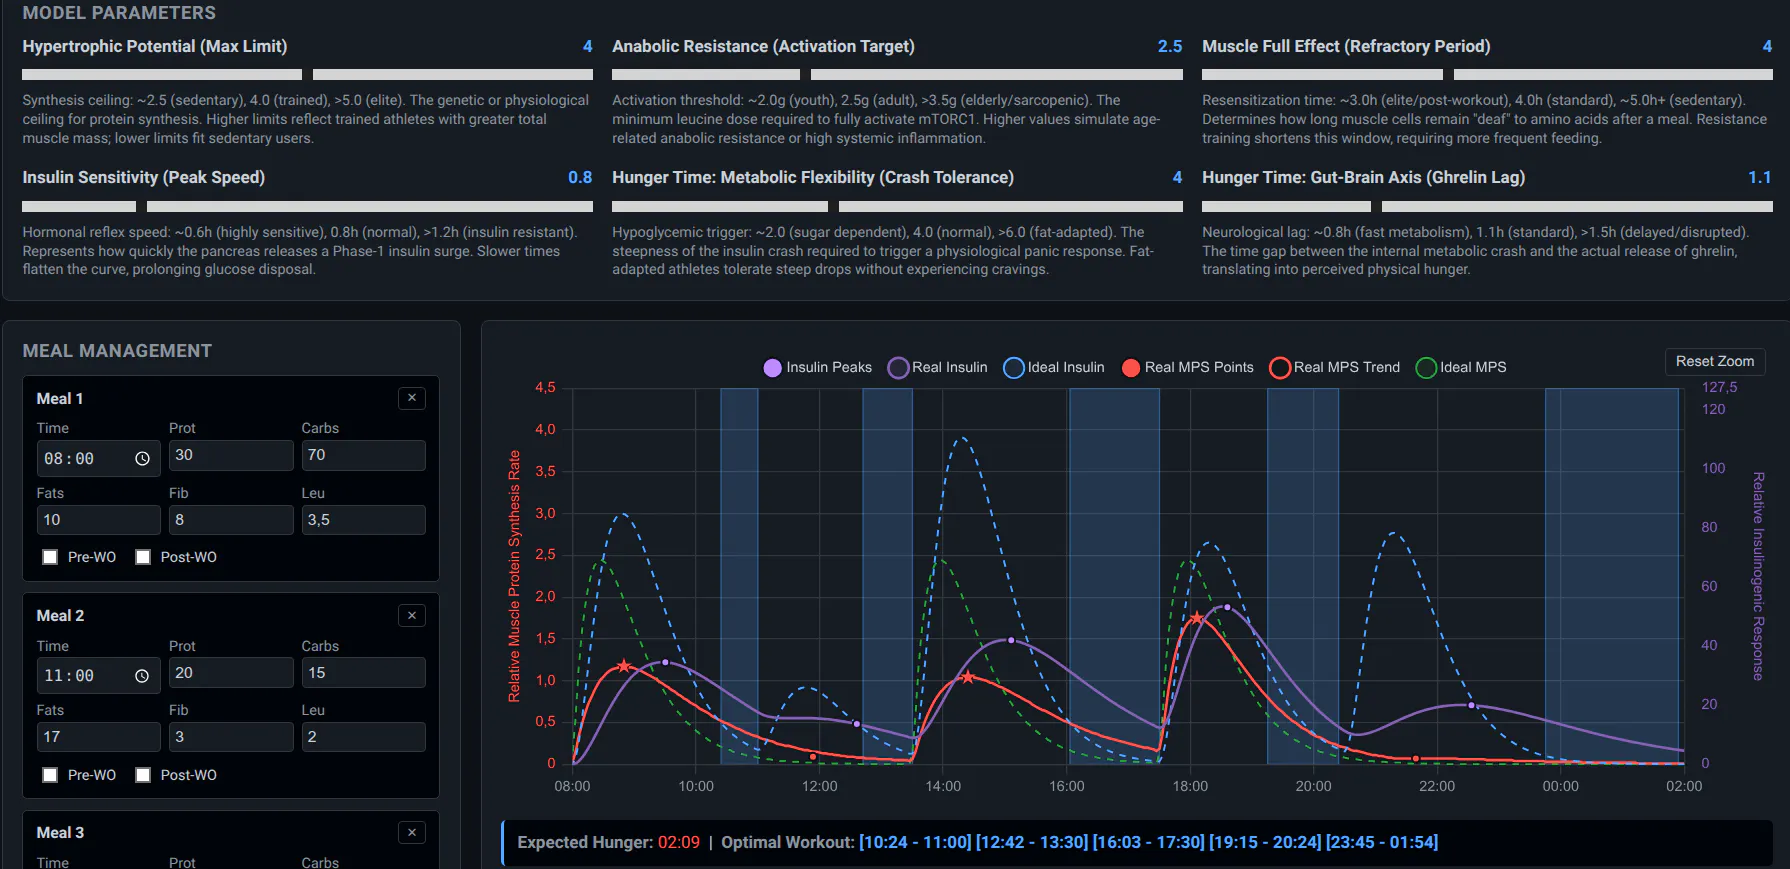Remove Meal 3 with its X button
The image size is (1790, 869).
click(412, 832)
